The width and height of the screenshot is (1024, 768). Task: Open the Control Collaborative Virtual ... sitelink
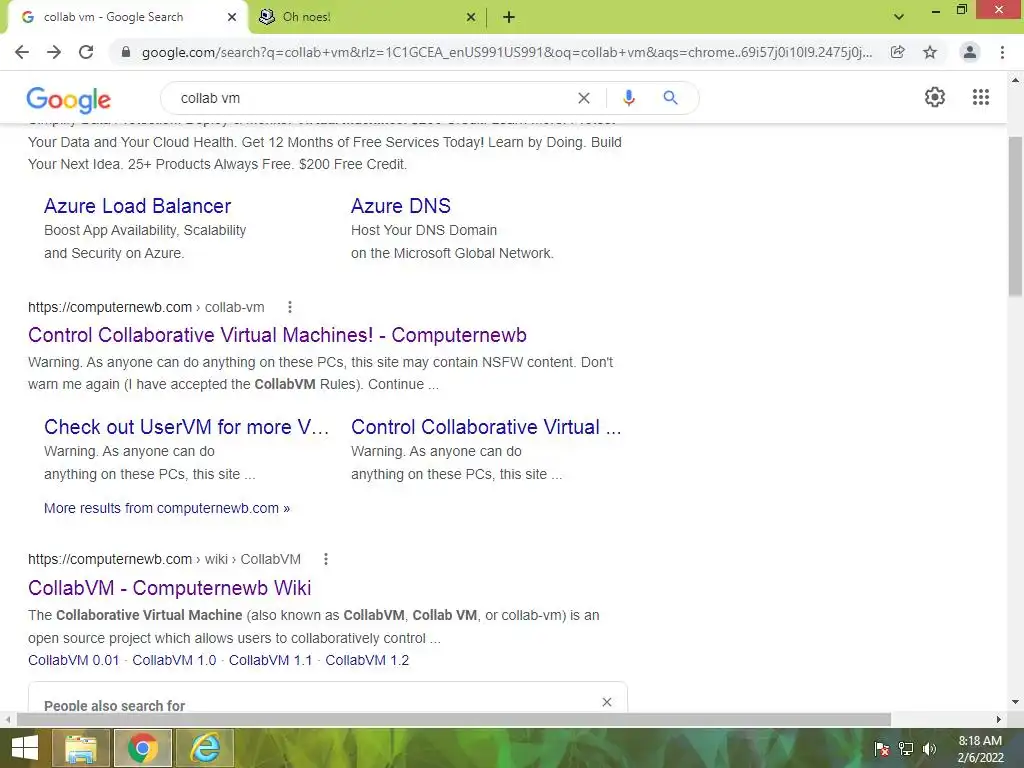(487, 427)
